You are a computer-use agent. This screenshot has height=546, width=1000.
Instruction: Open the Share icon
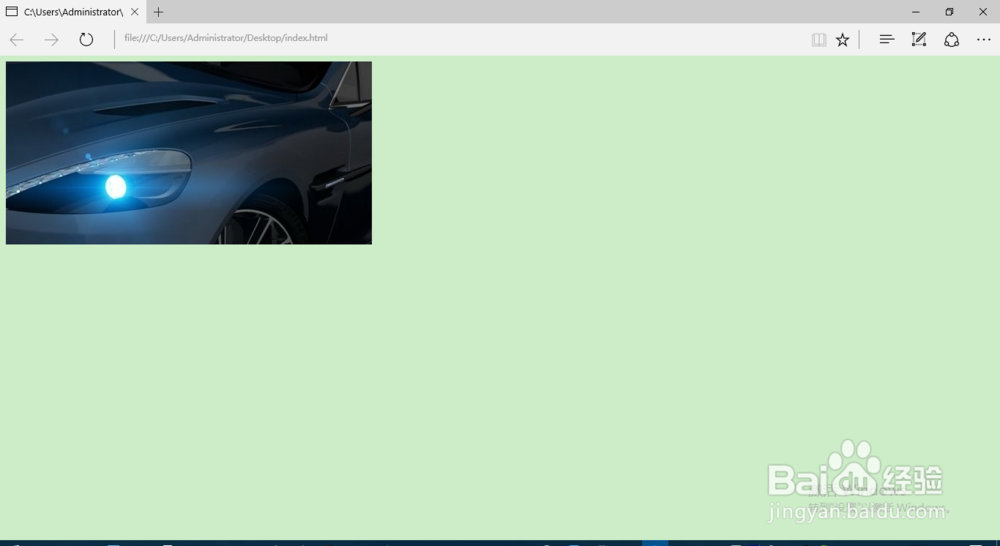point(952,40)
